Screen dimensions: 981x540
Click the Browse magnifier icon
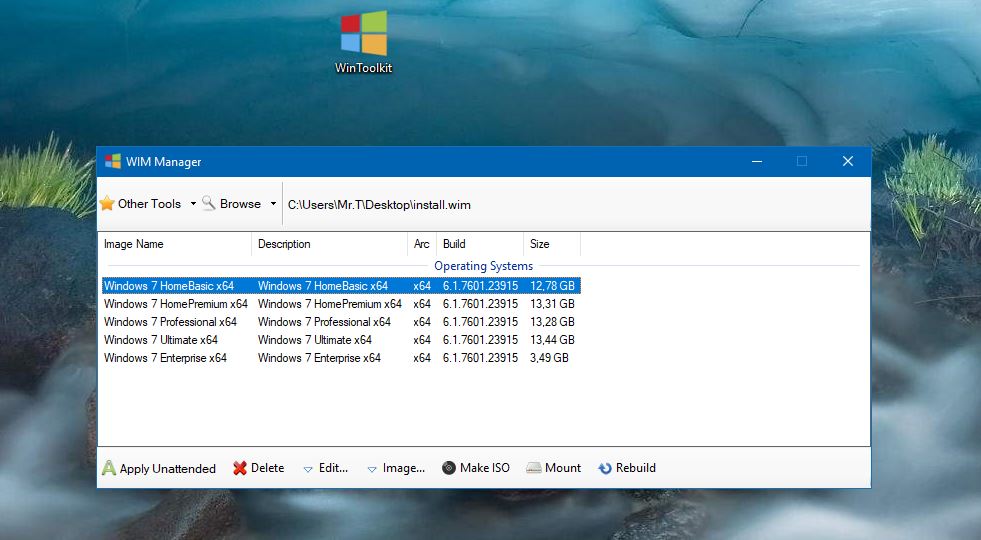[x=209, y=203]
